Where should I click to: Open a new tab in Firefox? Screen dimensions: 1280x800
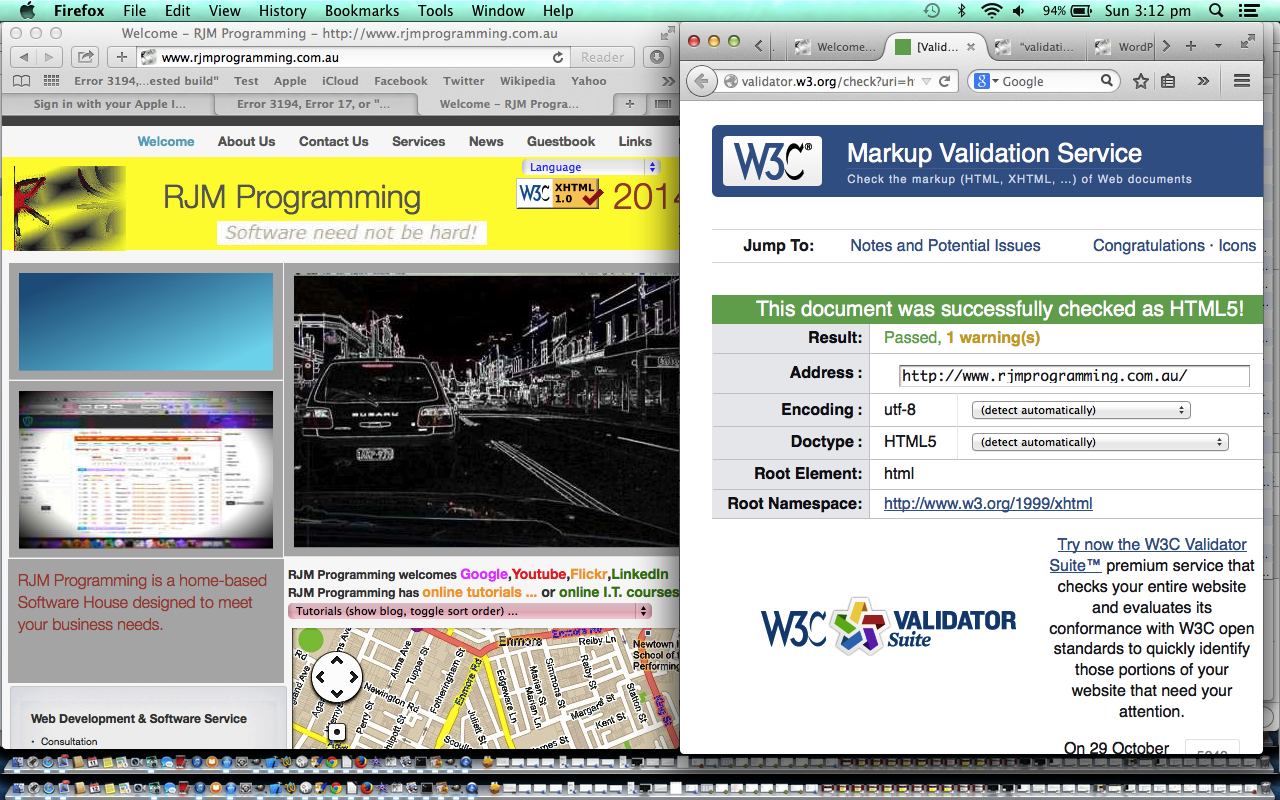pyautogui.click(x=1191, y=46)
